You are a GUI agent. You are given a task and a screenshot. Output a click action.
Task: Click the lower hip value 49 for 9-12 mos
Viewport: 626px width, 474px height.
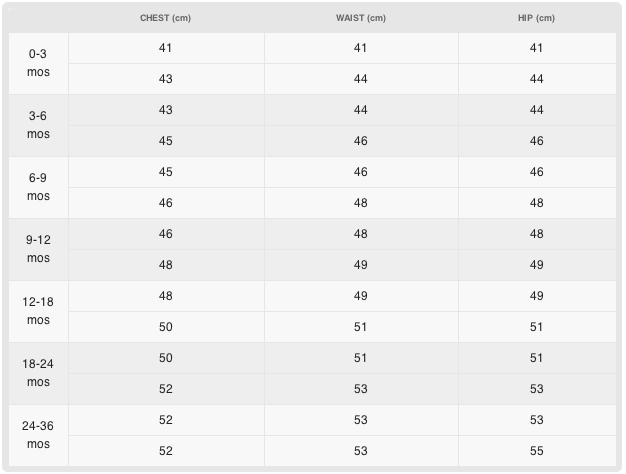click(x=536, y=265)
